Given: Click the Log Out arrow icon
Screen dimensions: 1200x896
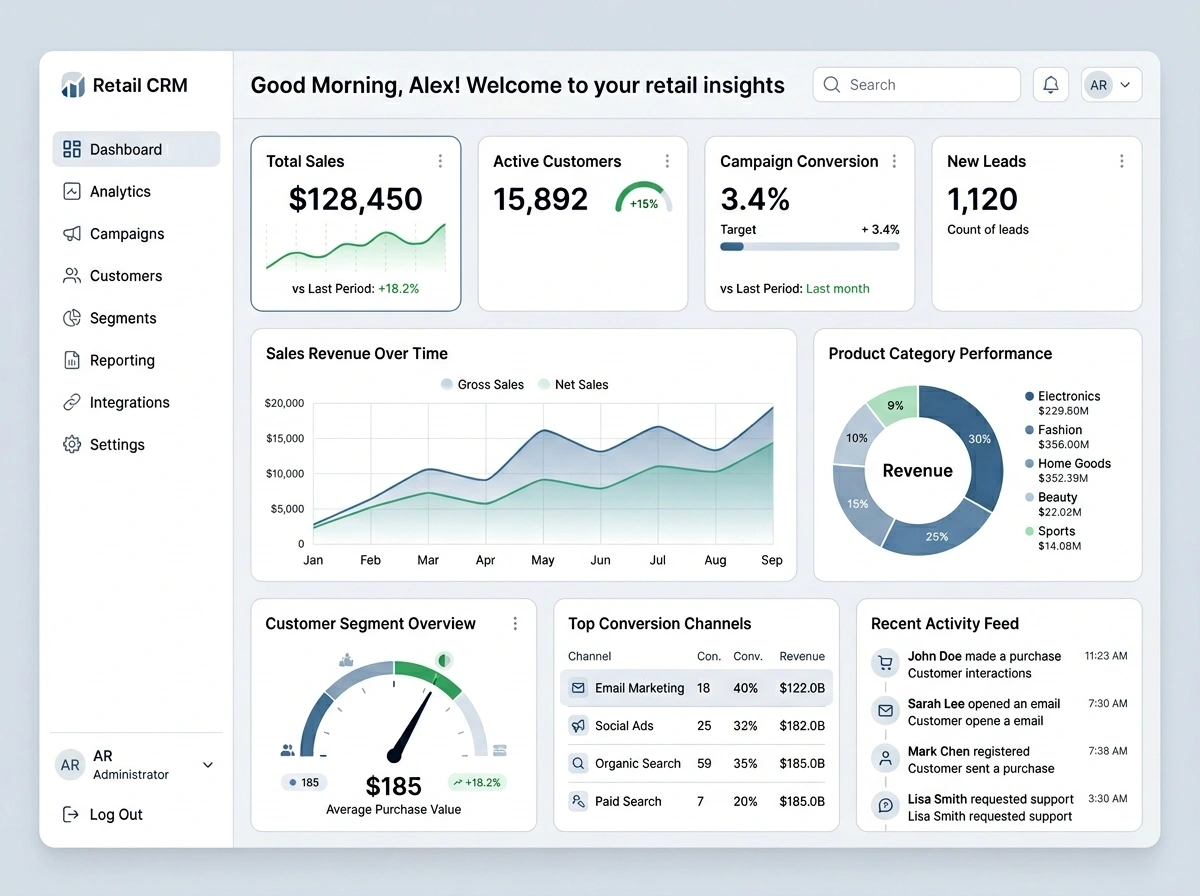Looking at the screenshot, I should (71, 814).
